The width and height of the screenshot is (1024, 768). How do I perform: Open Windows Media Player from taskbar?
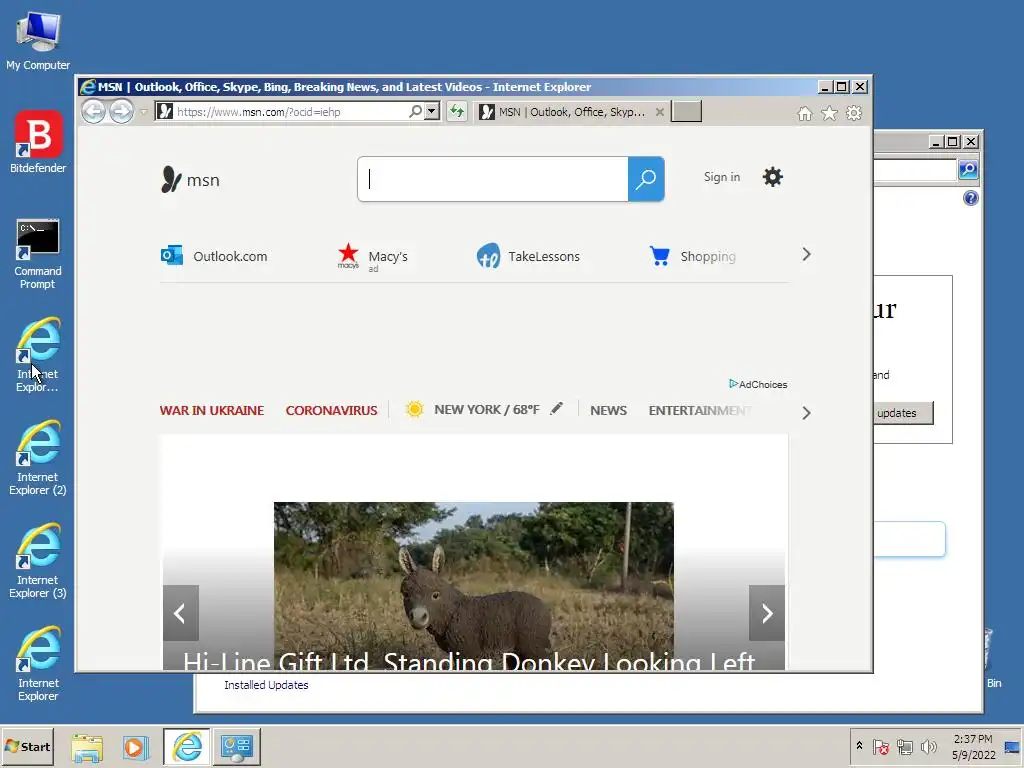136,747
